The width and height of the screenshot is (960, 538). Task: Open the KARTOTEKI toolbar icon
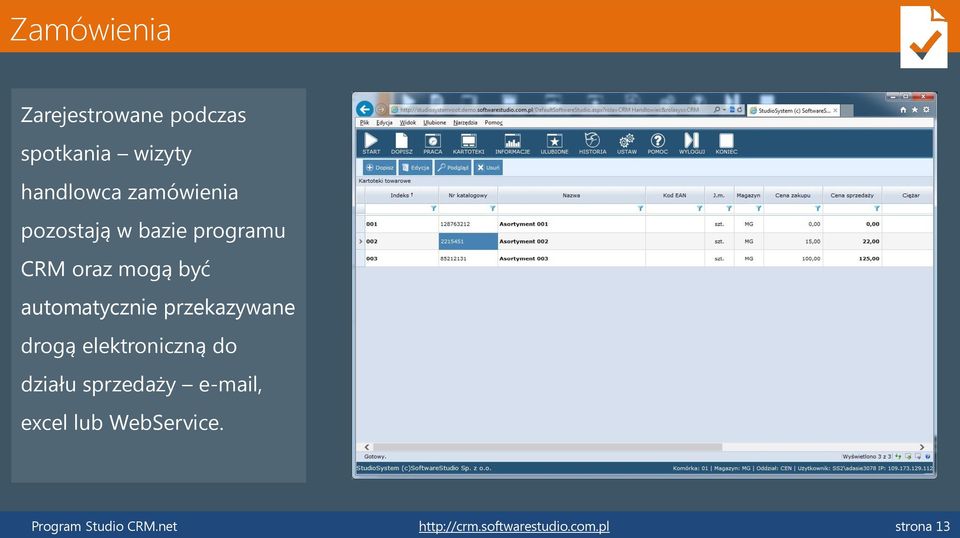coord(468,141)
